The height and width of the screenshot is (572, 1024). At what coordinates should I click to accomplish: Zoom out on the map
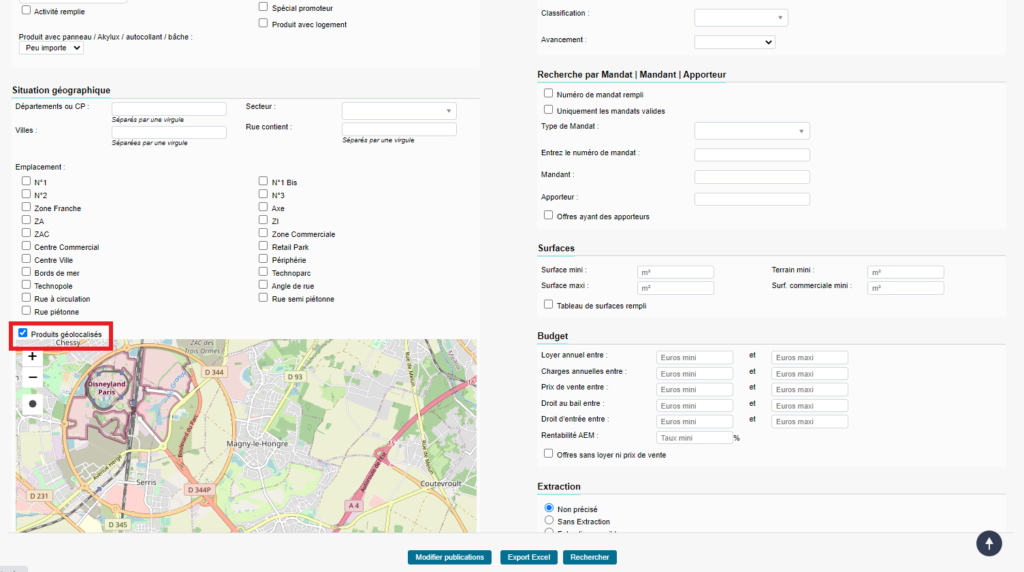(x=33, y=378)
